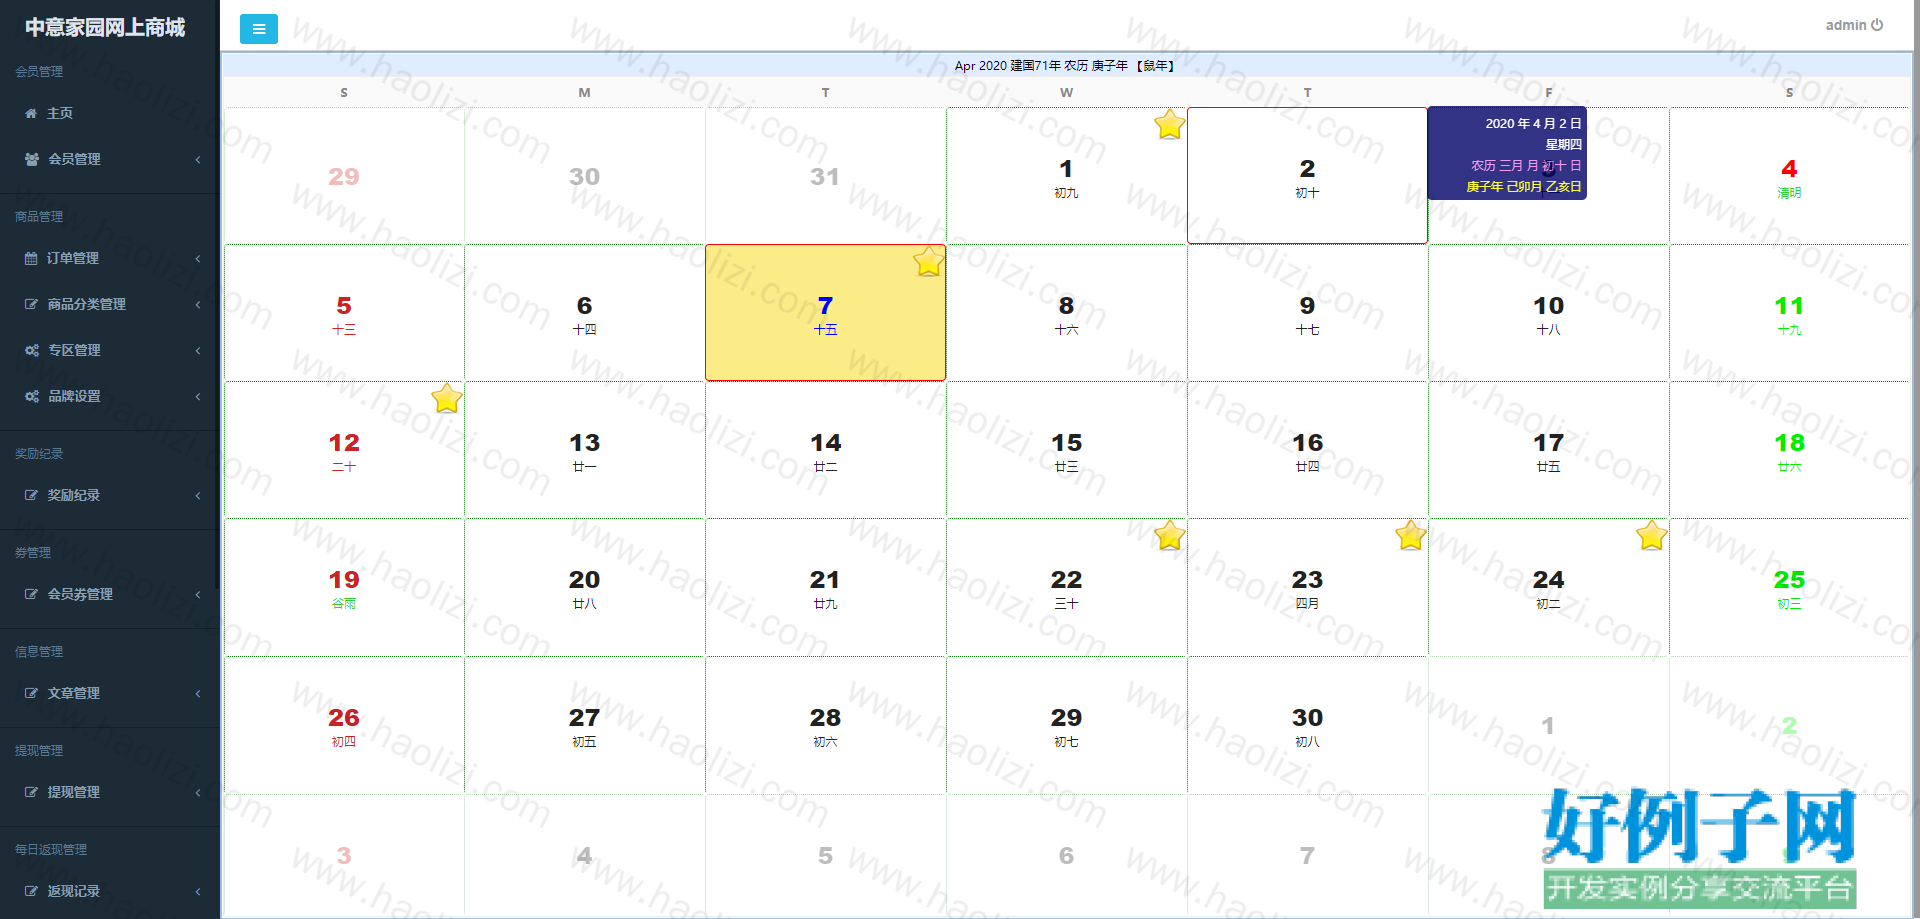Click the edit icon beside 商品分类管理
This screenshot has width=1920, height=919.
tap(31, 304)
